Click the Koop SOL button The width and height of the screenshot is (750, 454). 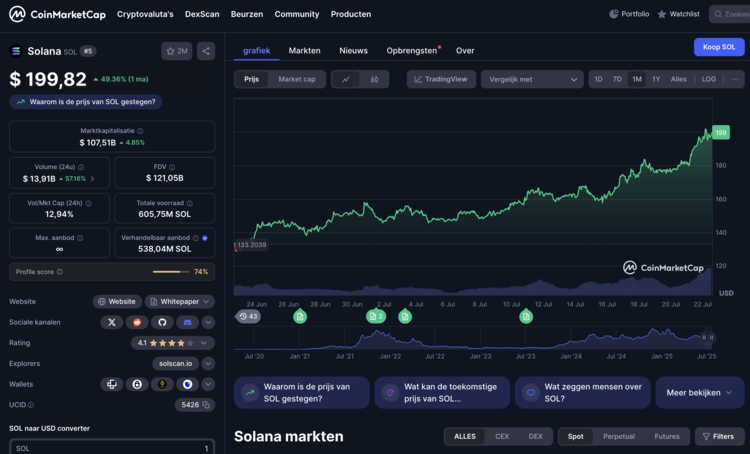pos(719,47)
